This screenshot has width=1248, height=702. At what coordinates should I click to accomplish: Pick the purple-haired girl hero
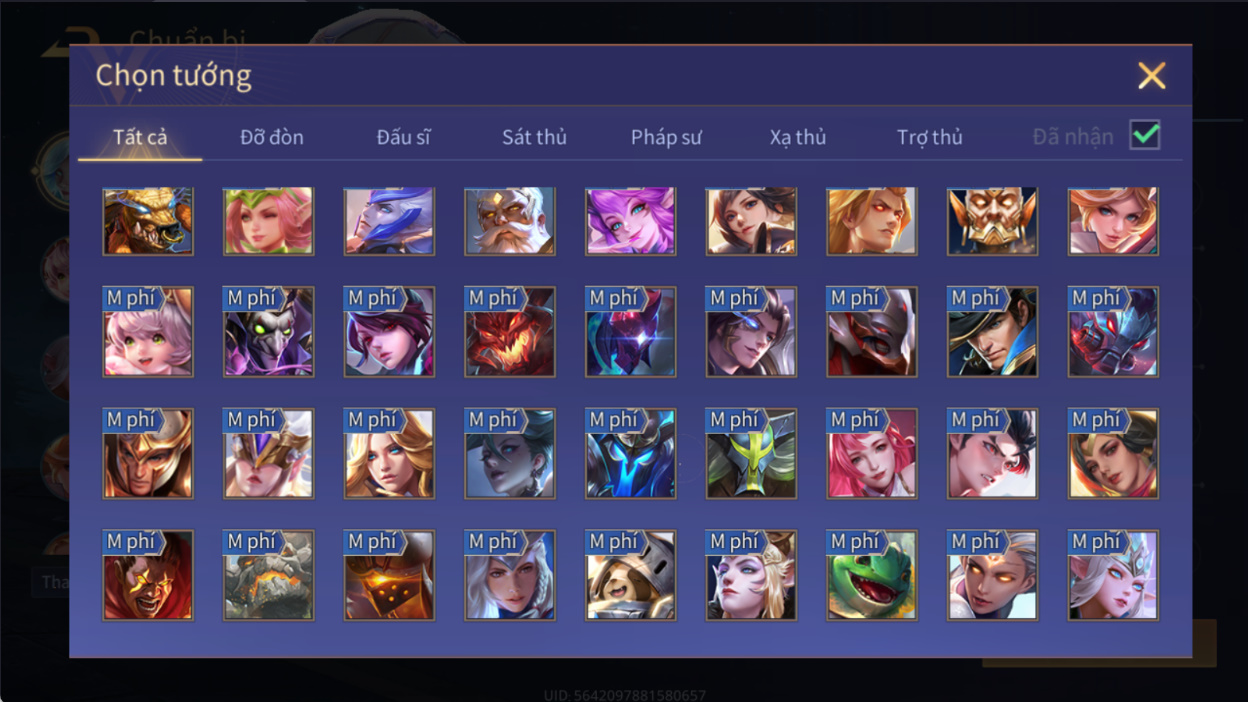pyautogui.click(x=631, y=221)
